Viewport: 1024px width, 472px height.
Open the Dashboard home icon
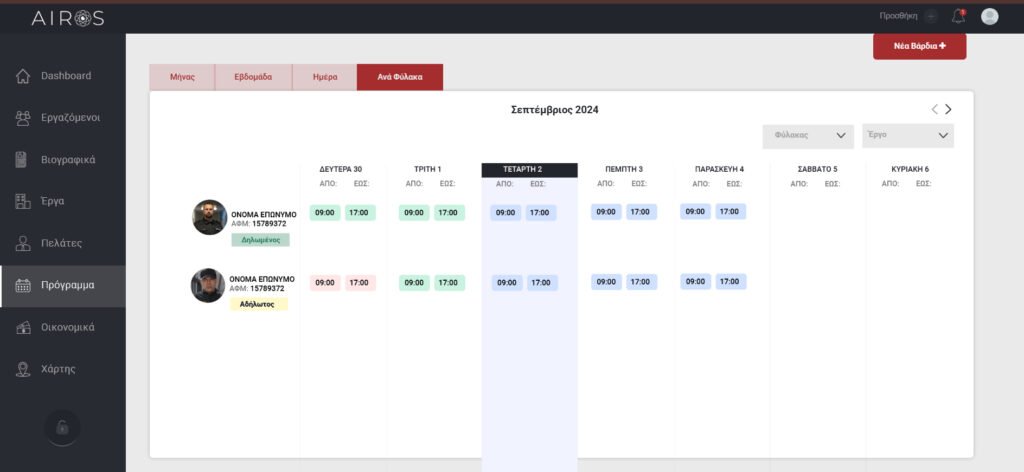coord(23,76)
